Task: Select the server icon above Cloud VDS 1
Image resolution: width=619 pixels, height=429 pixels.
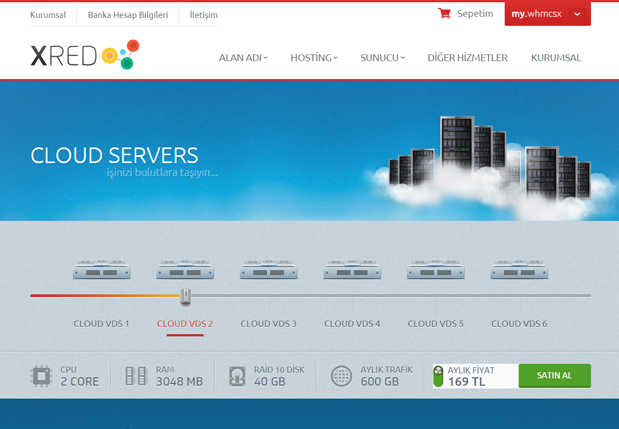Action: pyautogui.click(x=102, y=270)
